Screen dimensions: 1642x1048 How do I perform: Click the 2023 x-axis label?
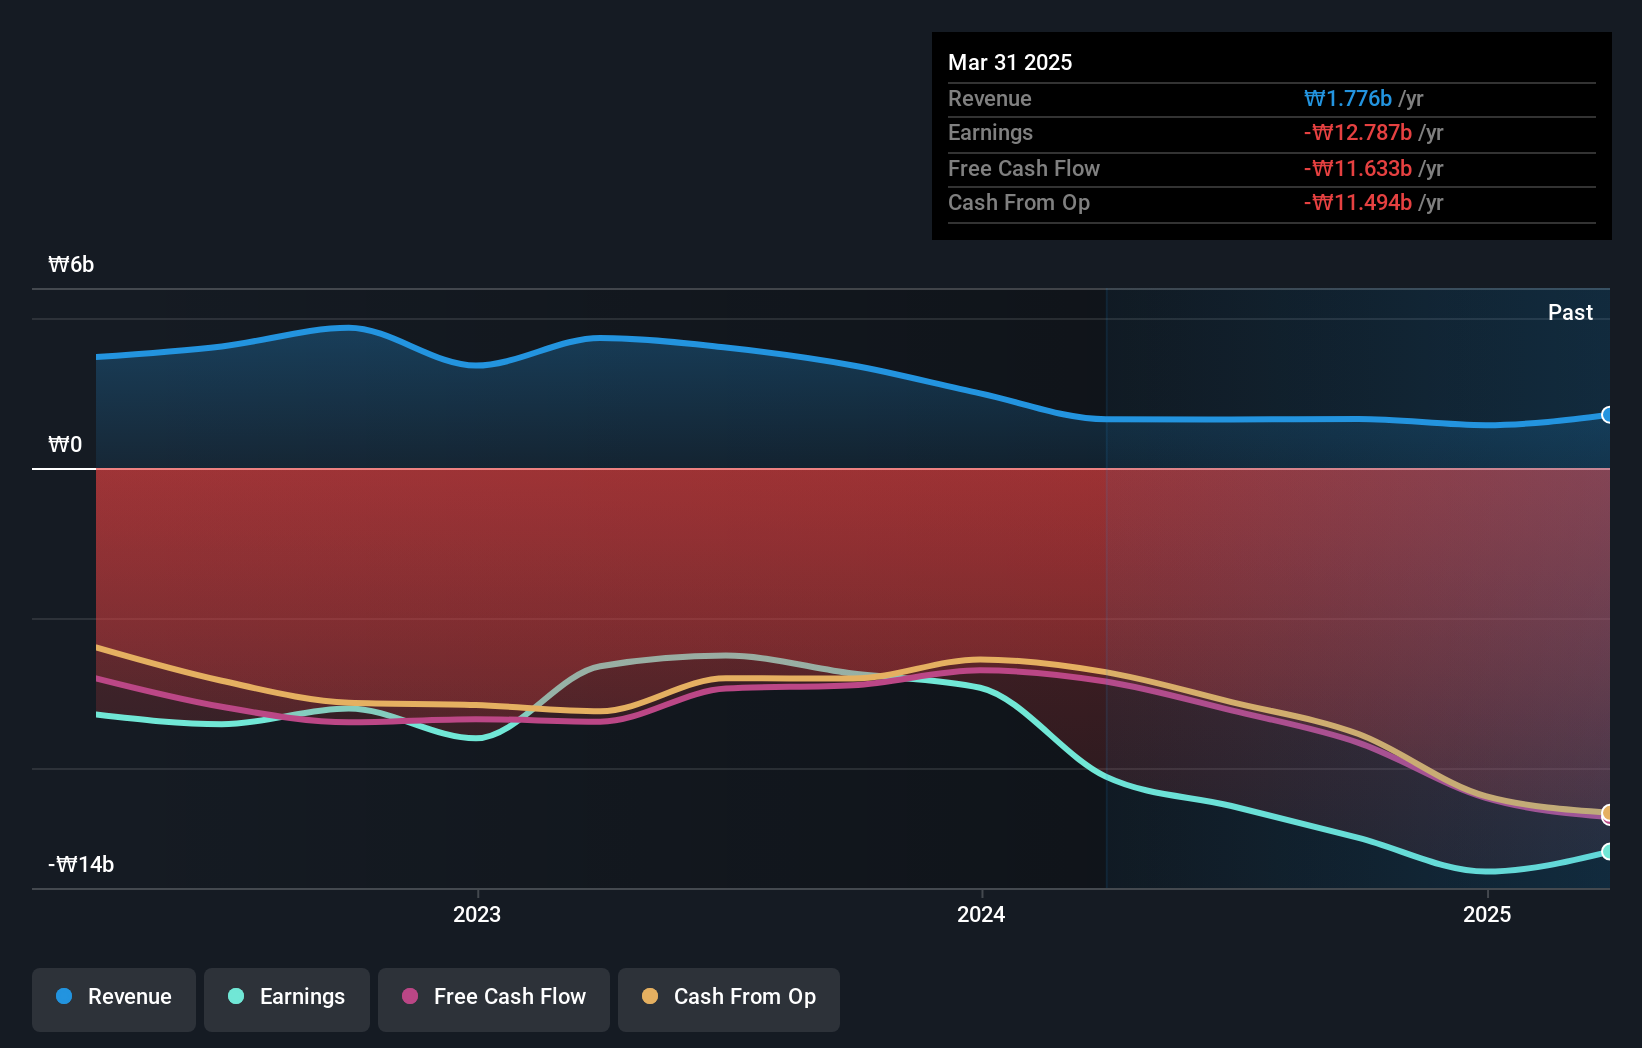[x=477, y=914]
